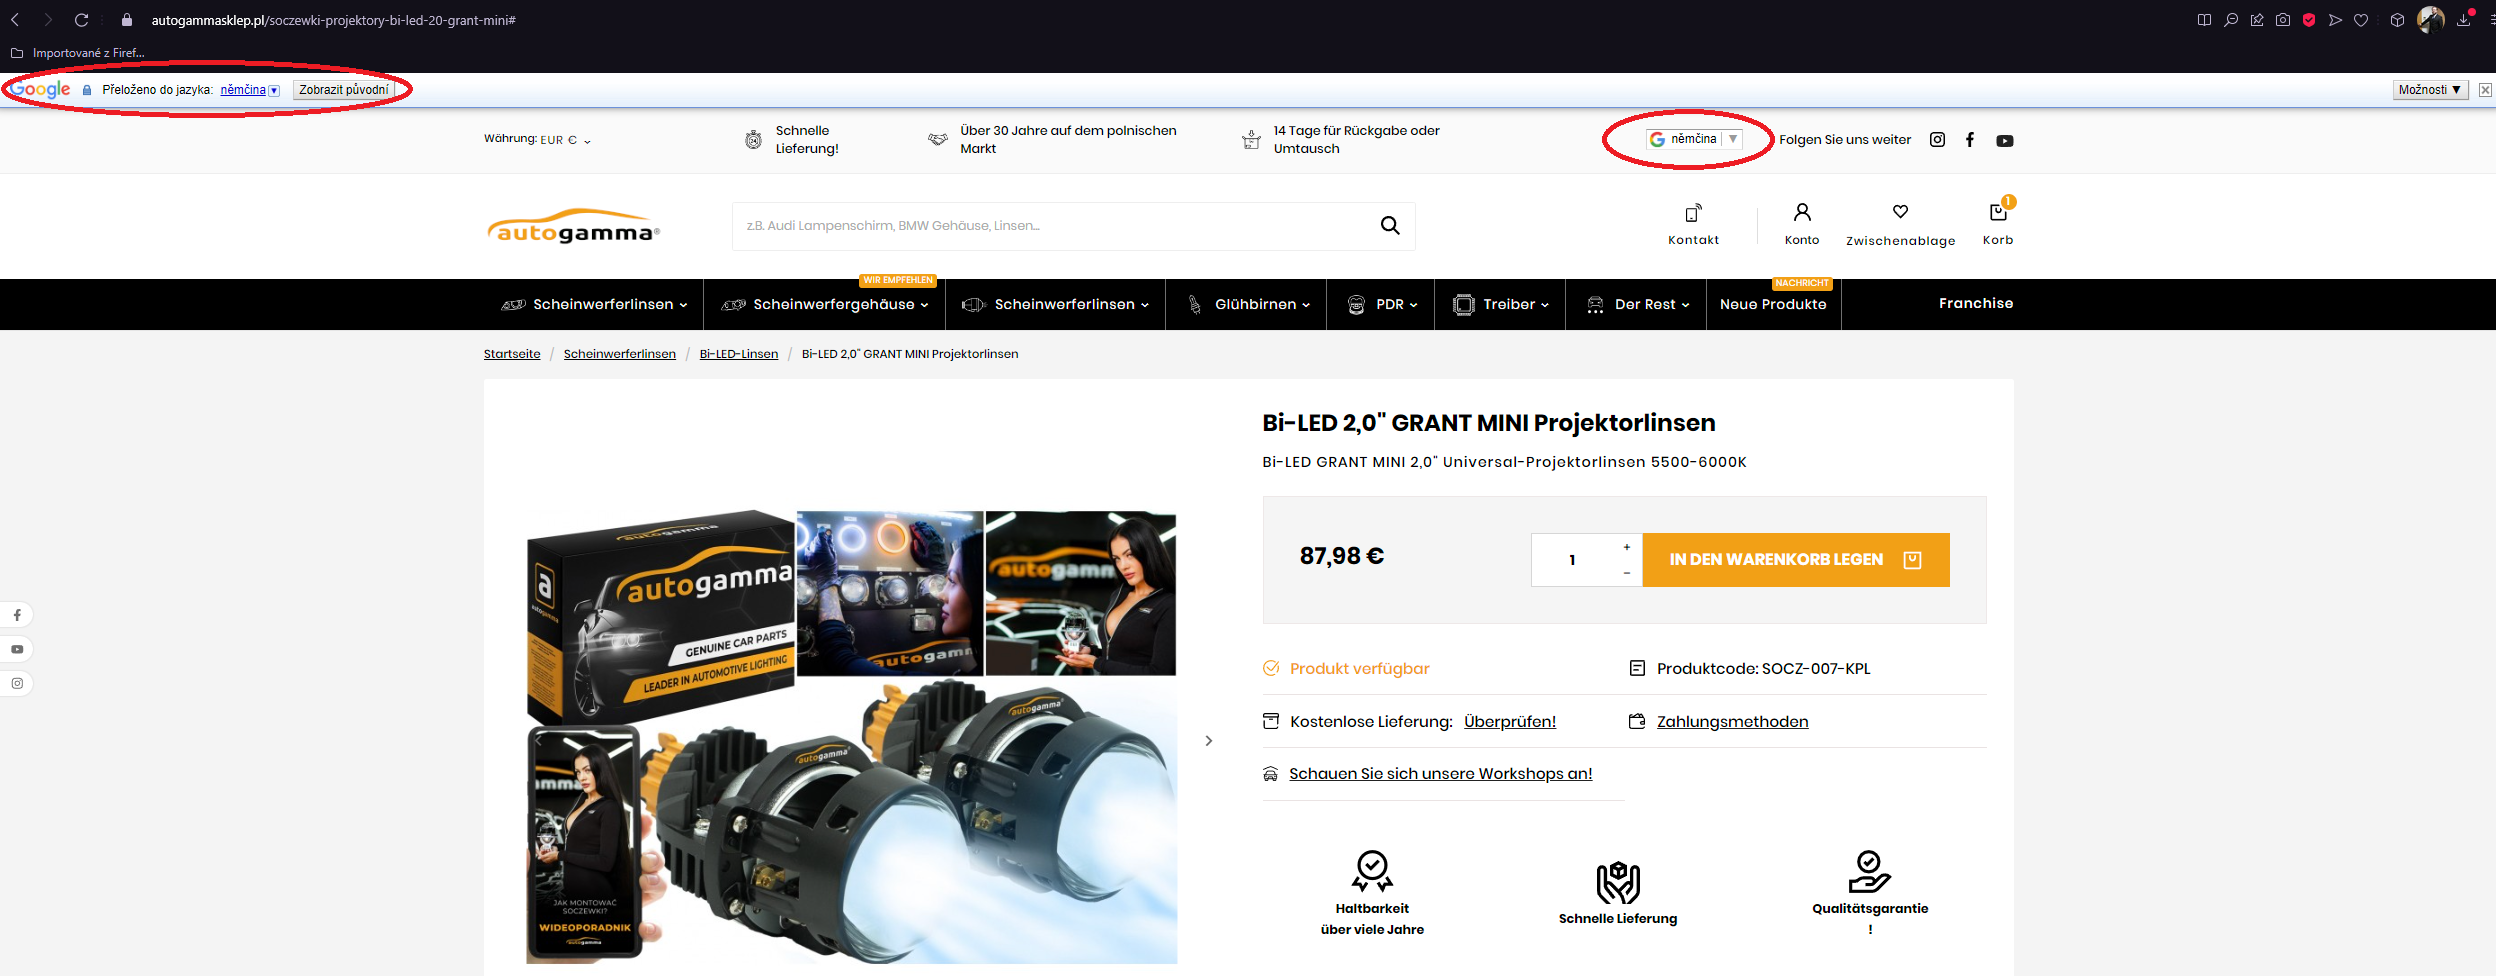The image size is (2496, 976).
Task: Open the Kontakt phone icon
Action: [1693, 213]
